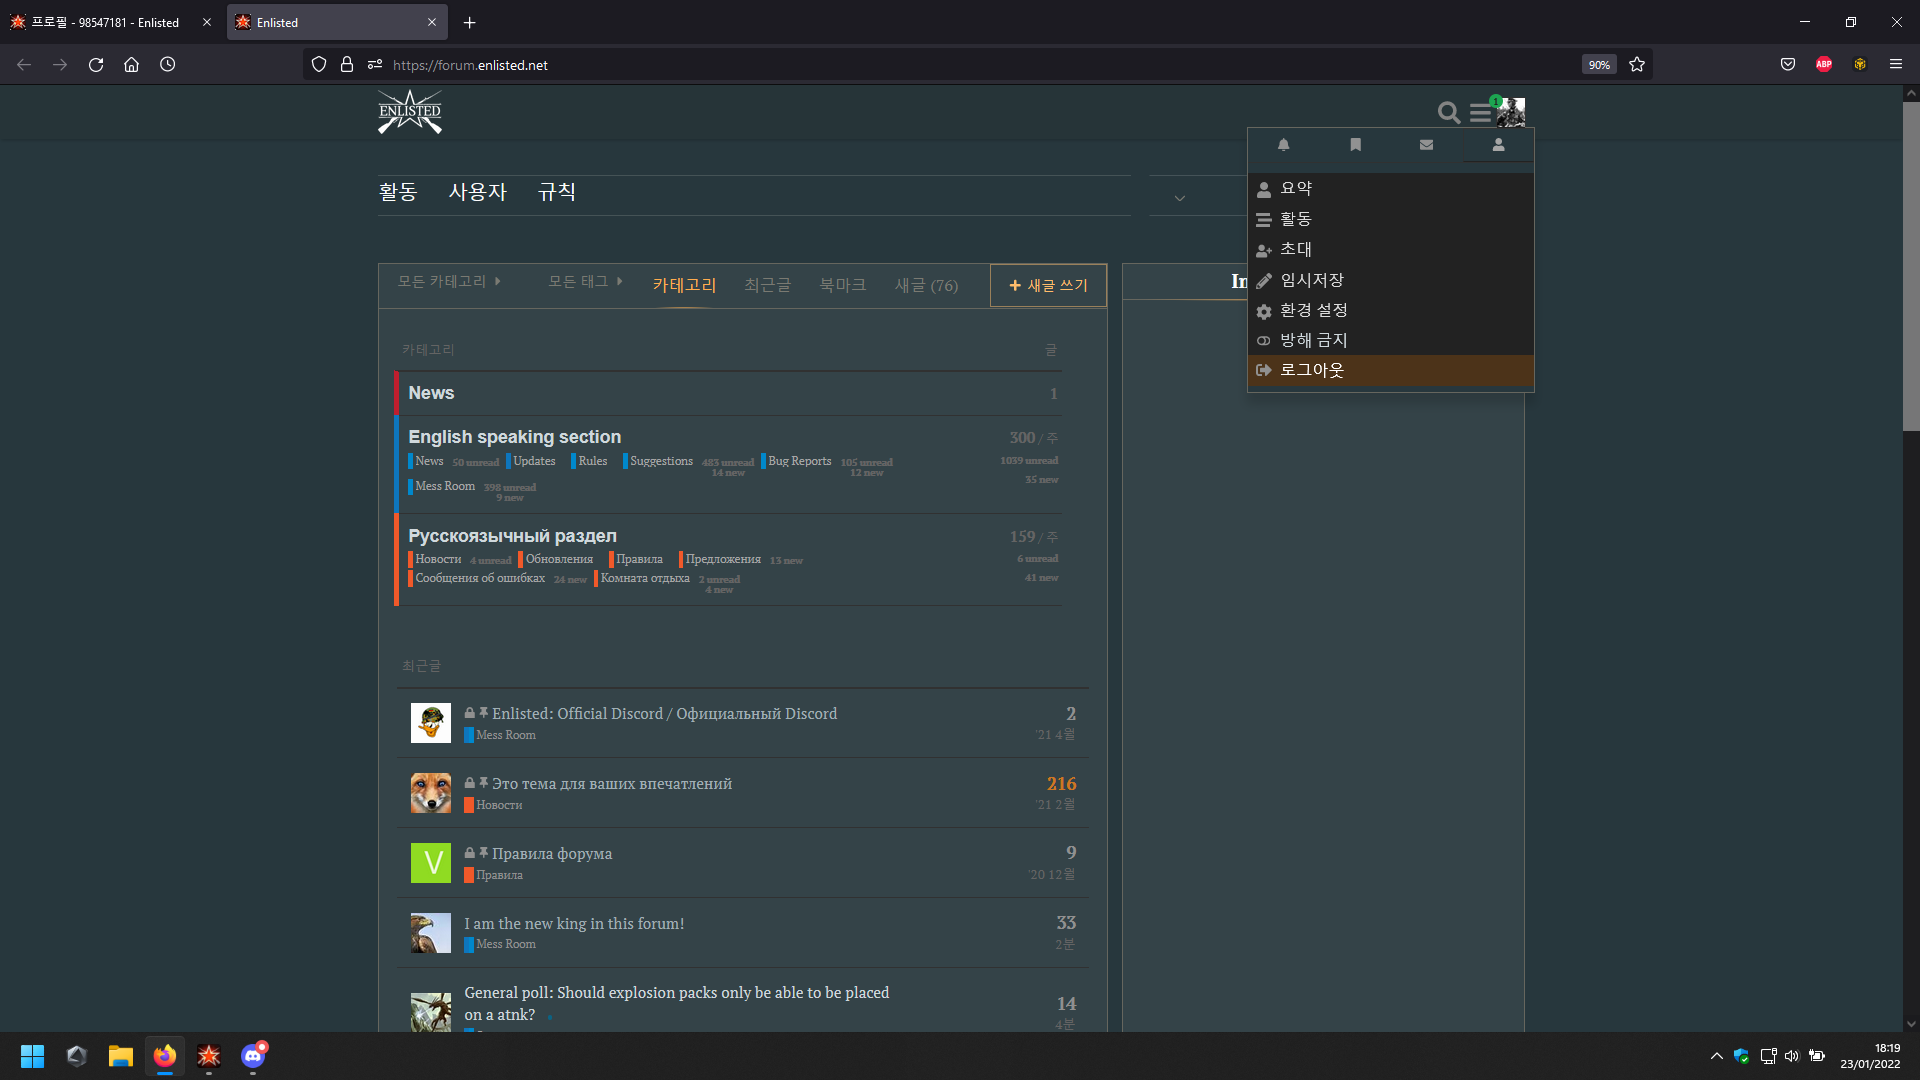This screenshot has height=1080, width=1920.
Task: Open the Adblock Plus extension icon
Action: point(1824,65)
